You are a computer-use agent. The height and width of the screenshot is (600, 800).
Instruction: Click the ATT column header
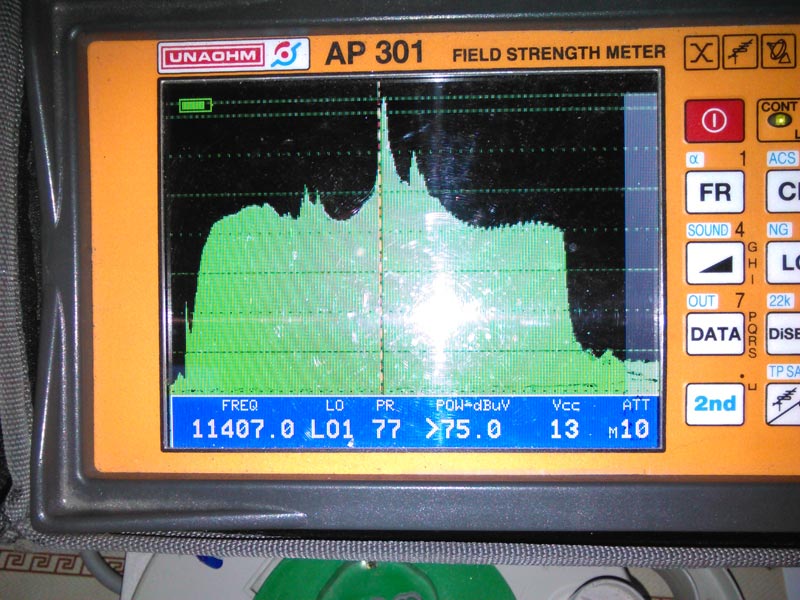[x=636, y=405]
